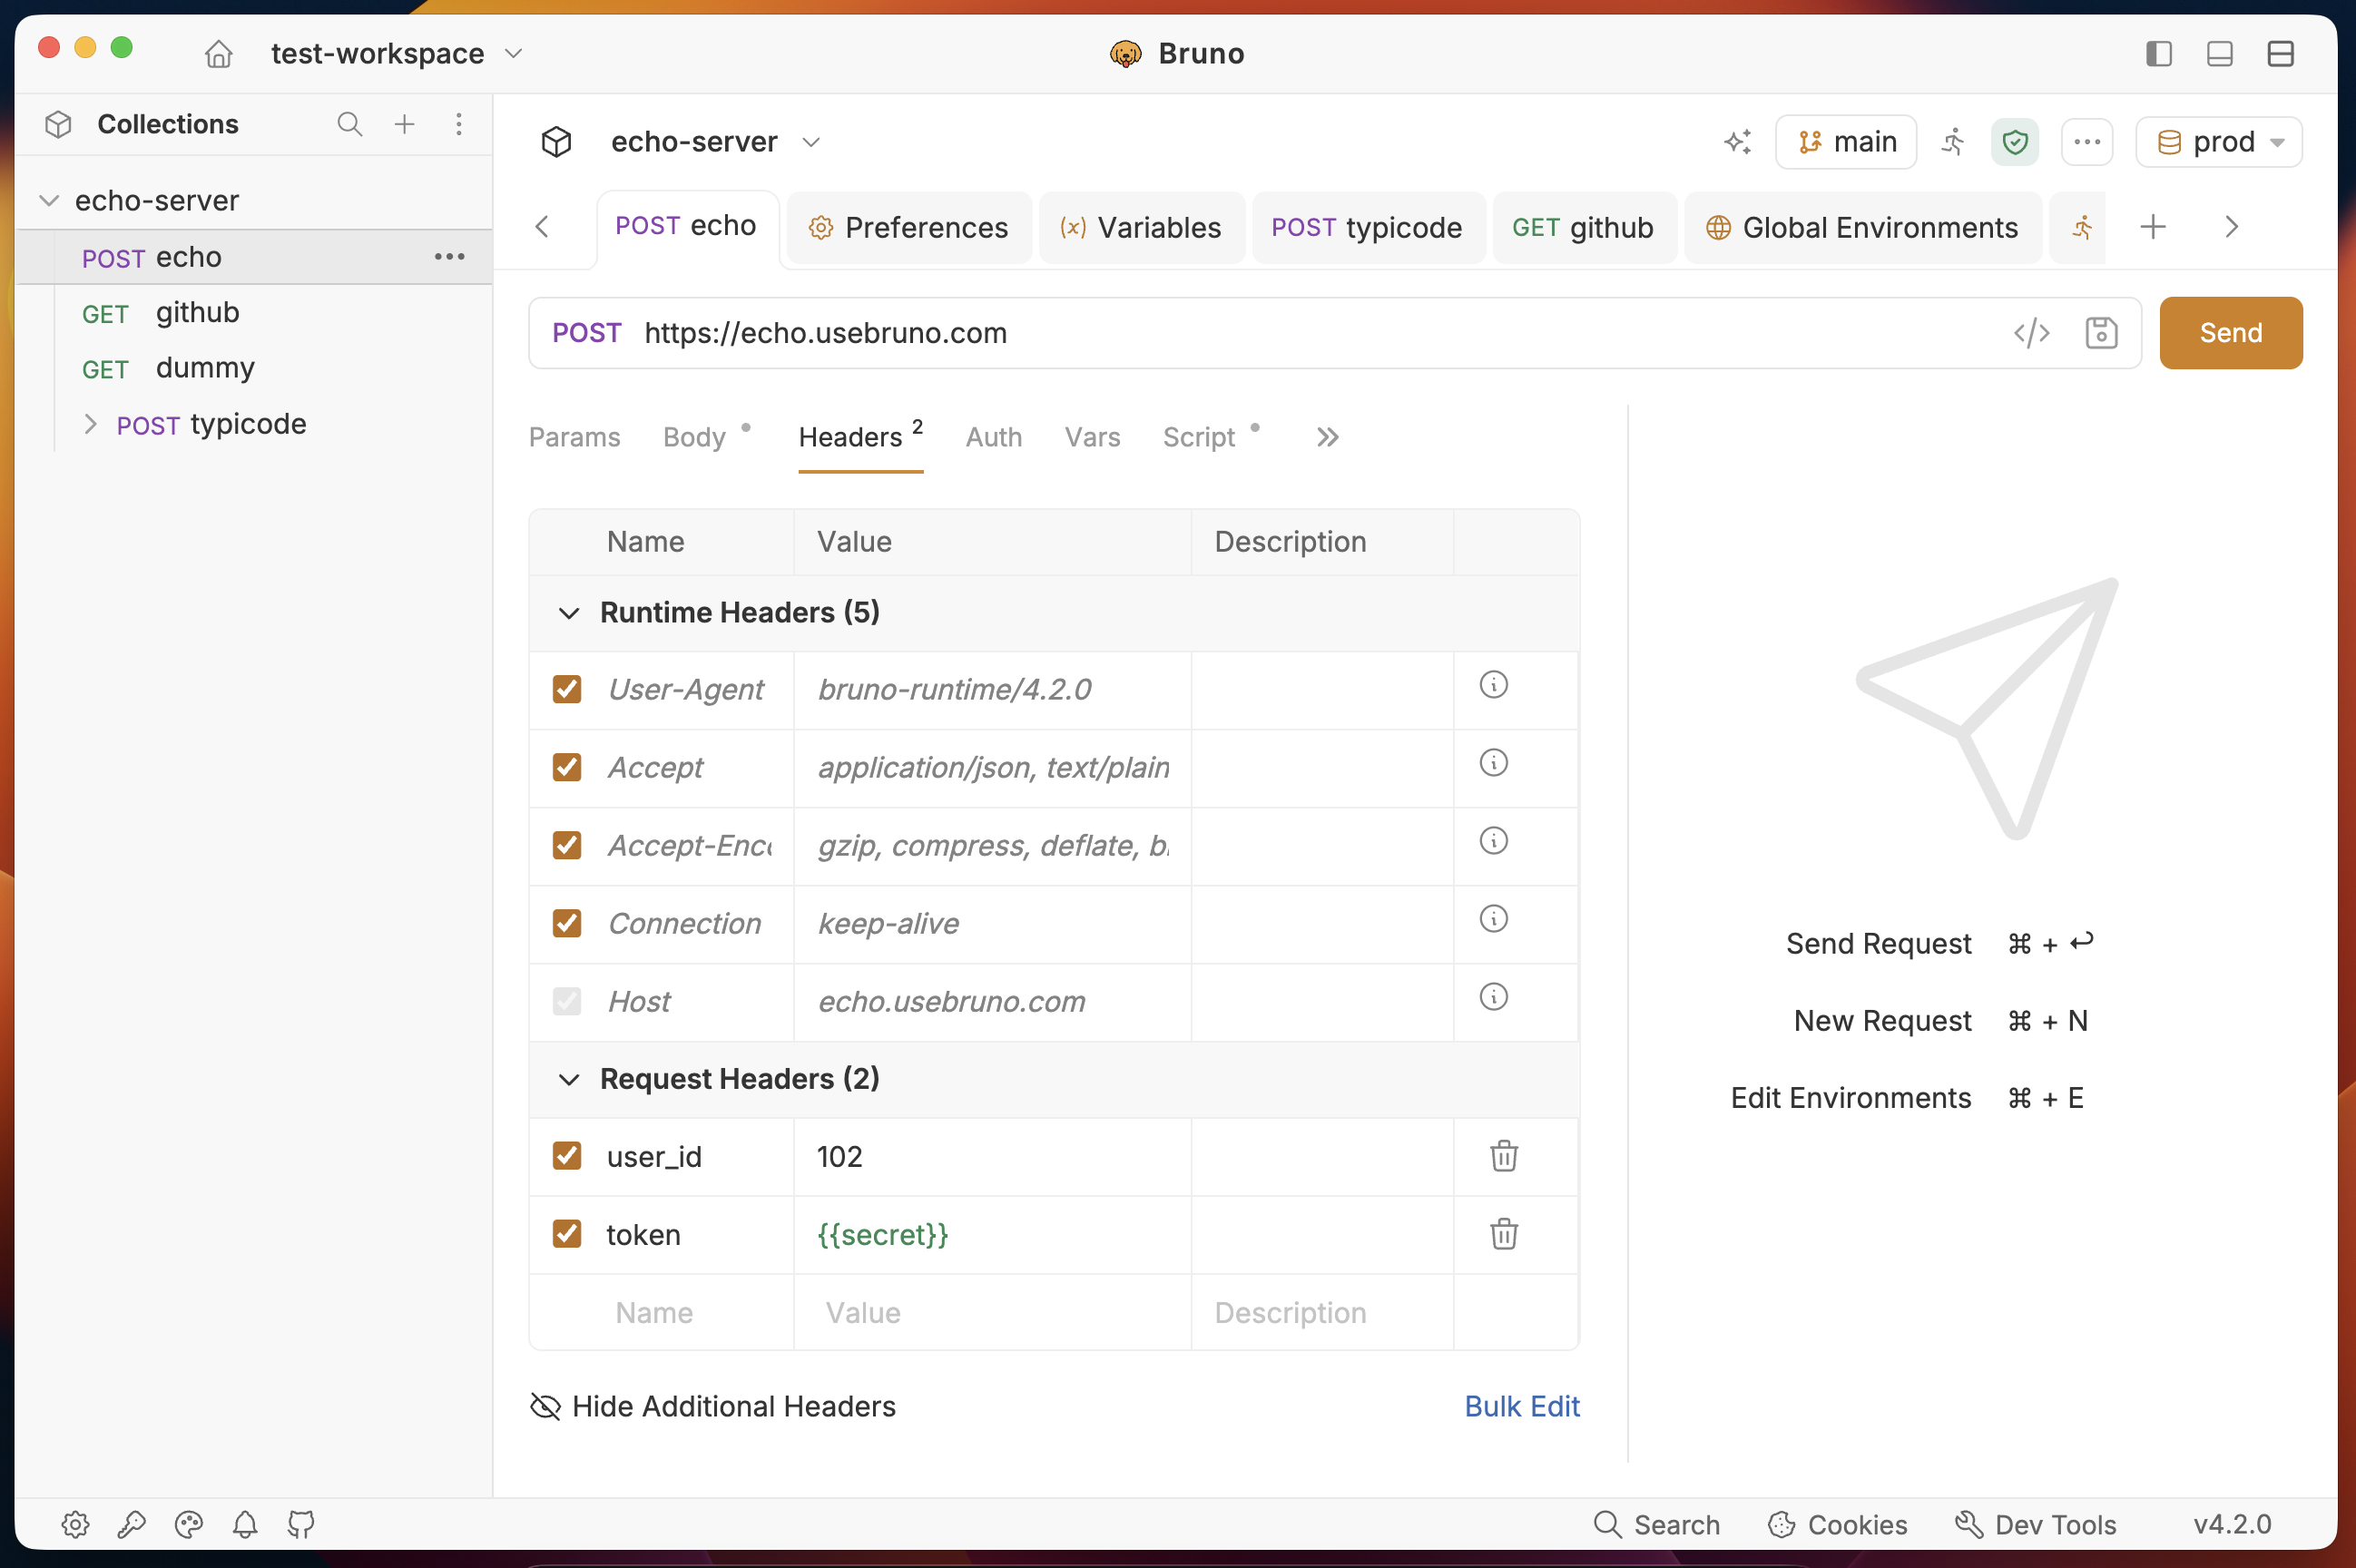Delete the token header row
Viewport: 2356px width, 1568px height.
coord(1504,1234)
